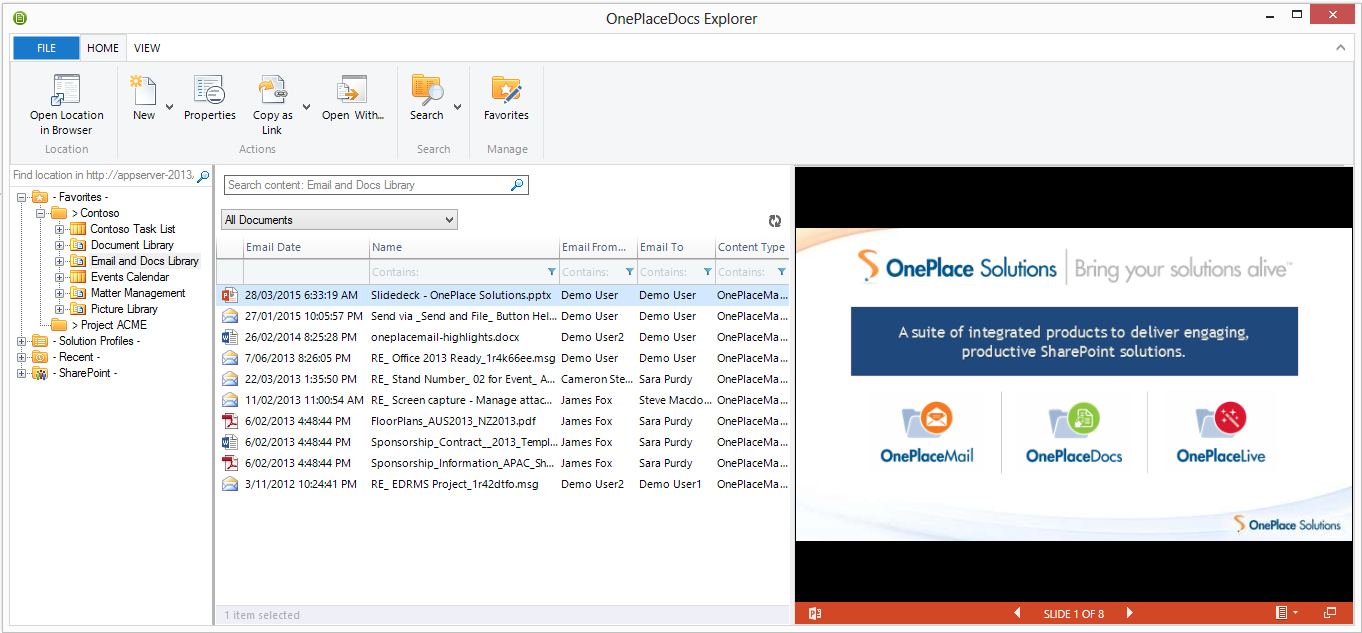Open the All Documents view dropdown

(449, 220)
